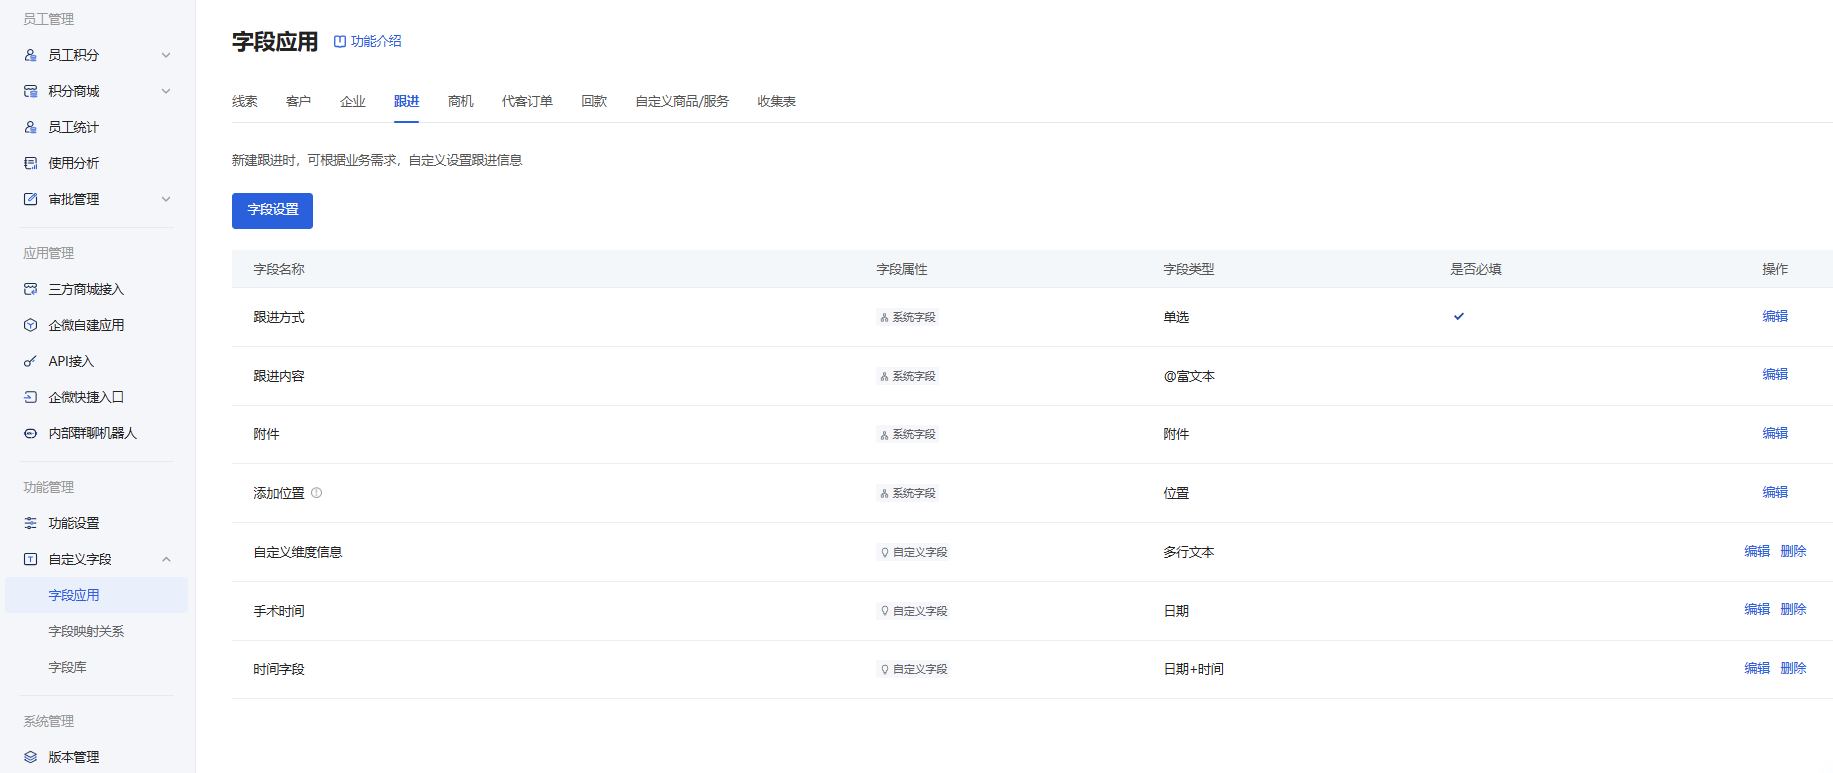The image size is (1833, 773).
Task: Switch to the 商机 tab
Action: pyautogui.click(x=461, y=101)
